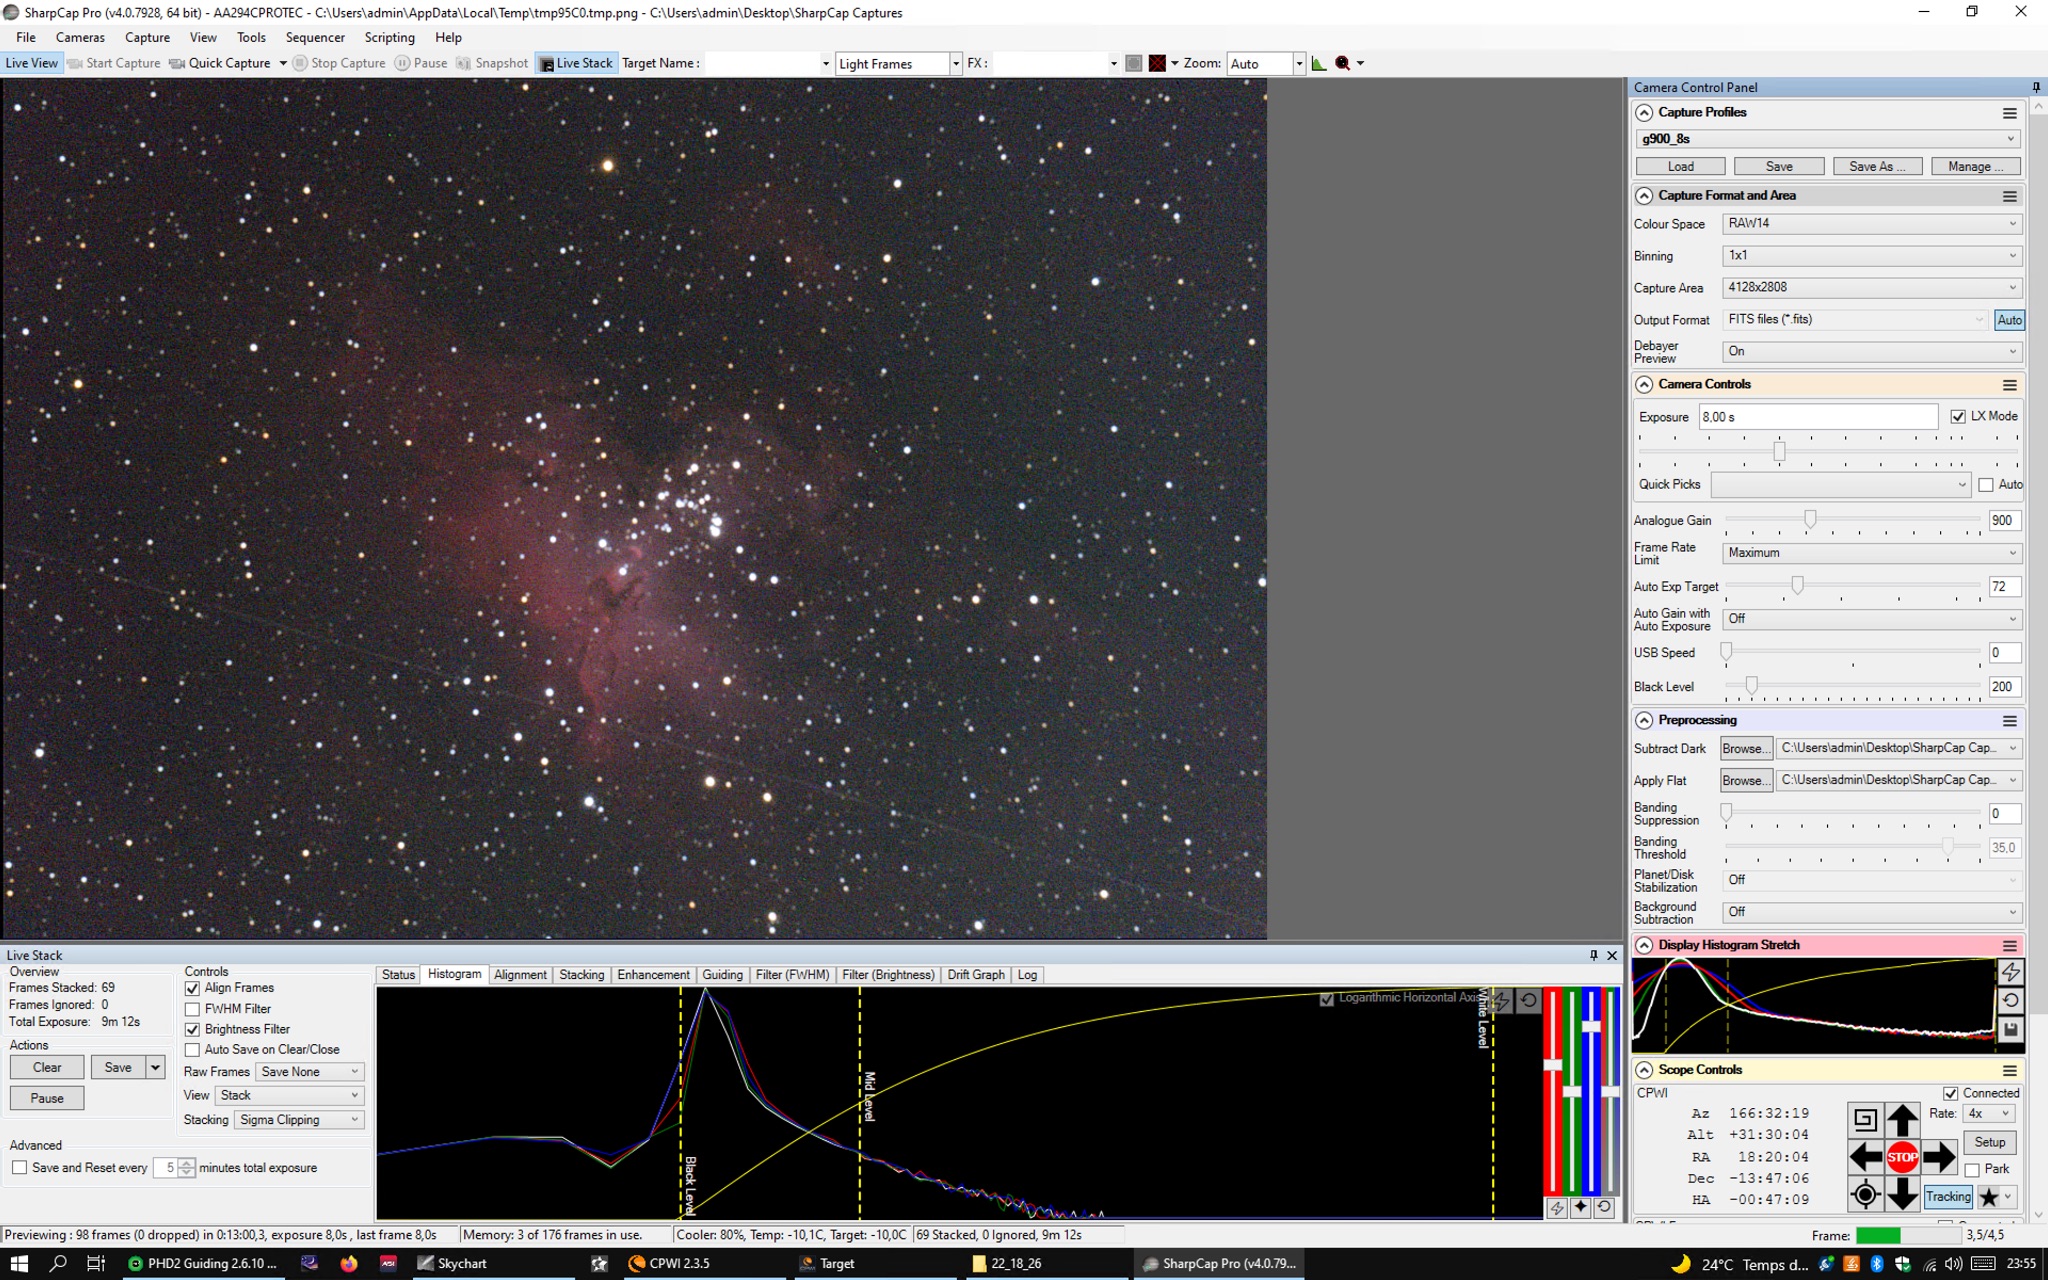Open the Binning 1x1 dropdown
This screenshot has height=1280, width=2048.
click(1872, 256)
